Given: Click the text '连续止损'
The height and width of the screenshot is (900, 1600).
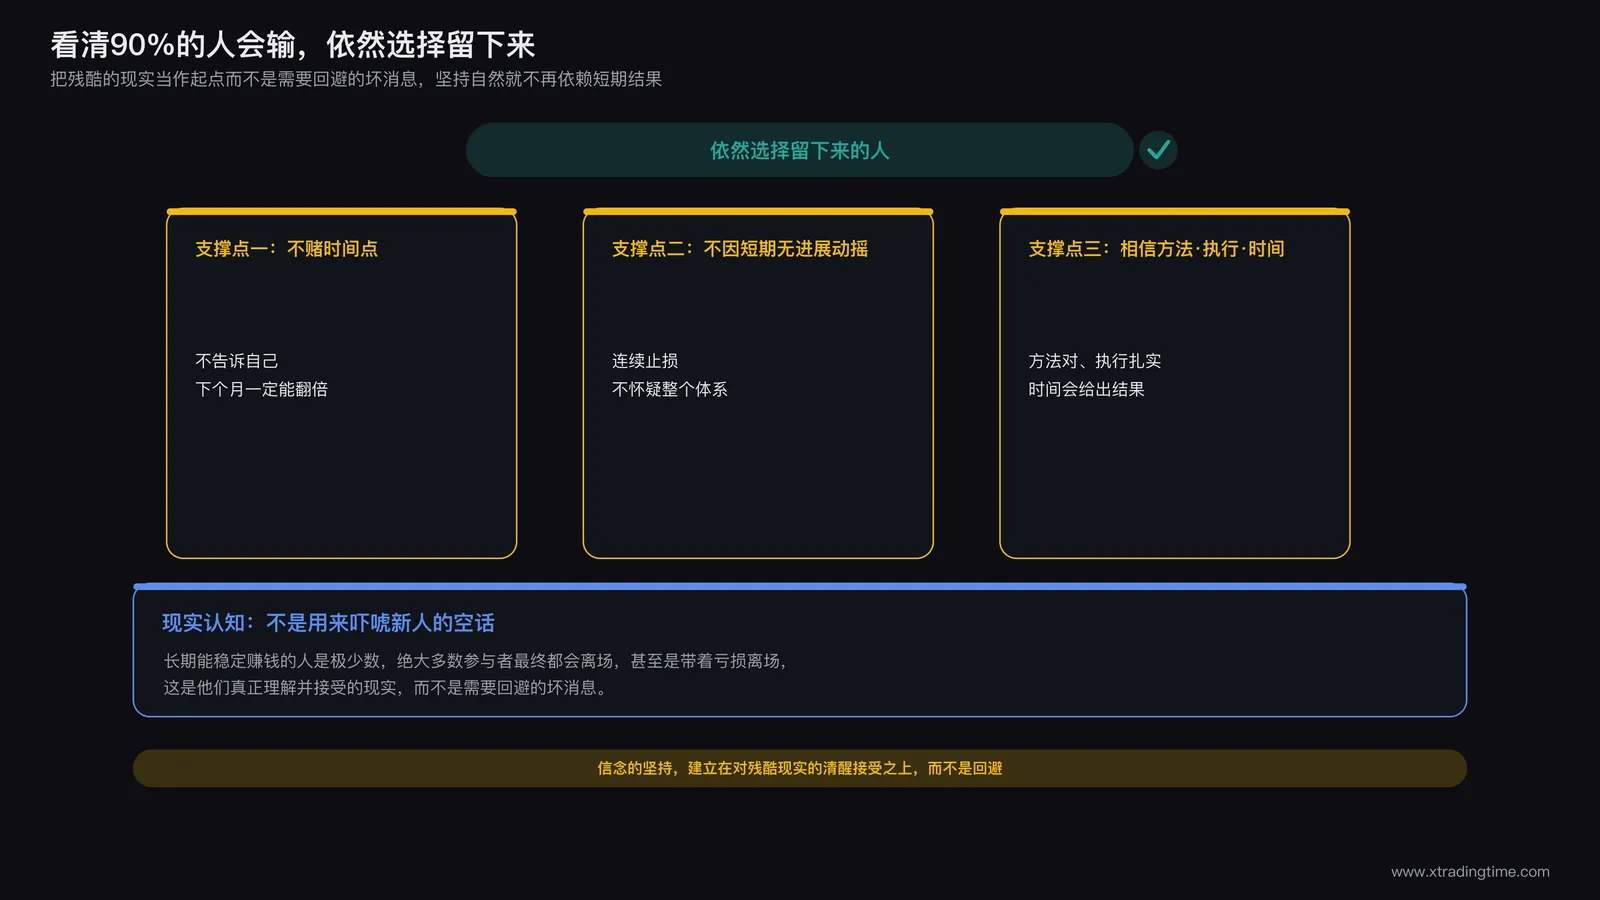Looking at the screenshot, I should coord(645,361).
